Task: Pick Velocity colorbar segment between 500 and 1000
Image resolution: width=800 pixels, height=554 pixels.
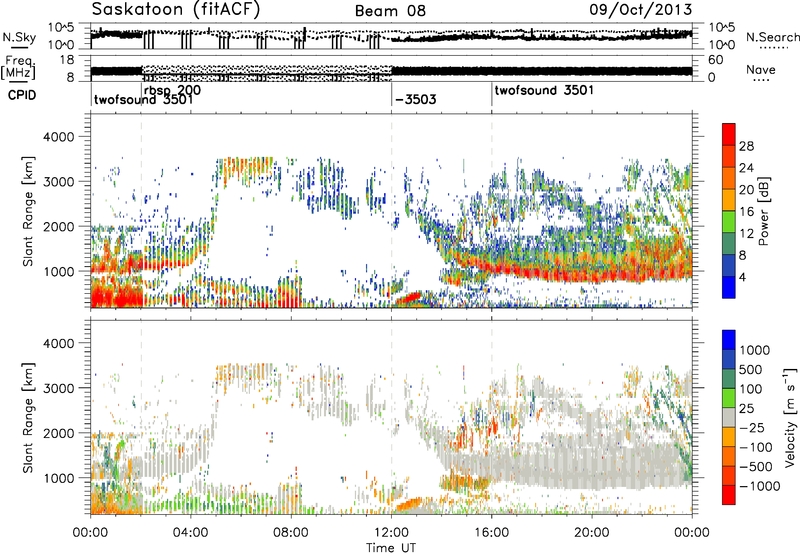Action: pyautogui.click(x=729, y=360)
